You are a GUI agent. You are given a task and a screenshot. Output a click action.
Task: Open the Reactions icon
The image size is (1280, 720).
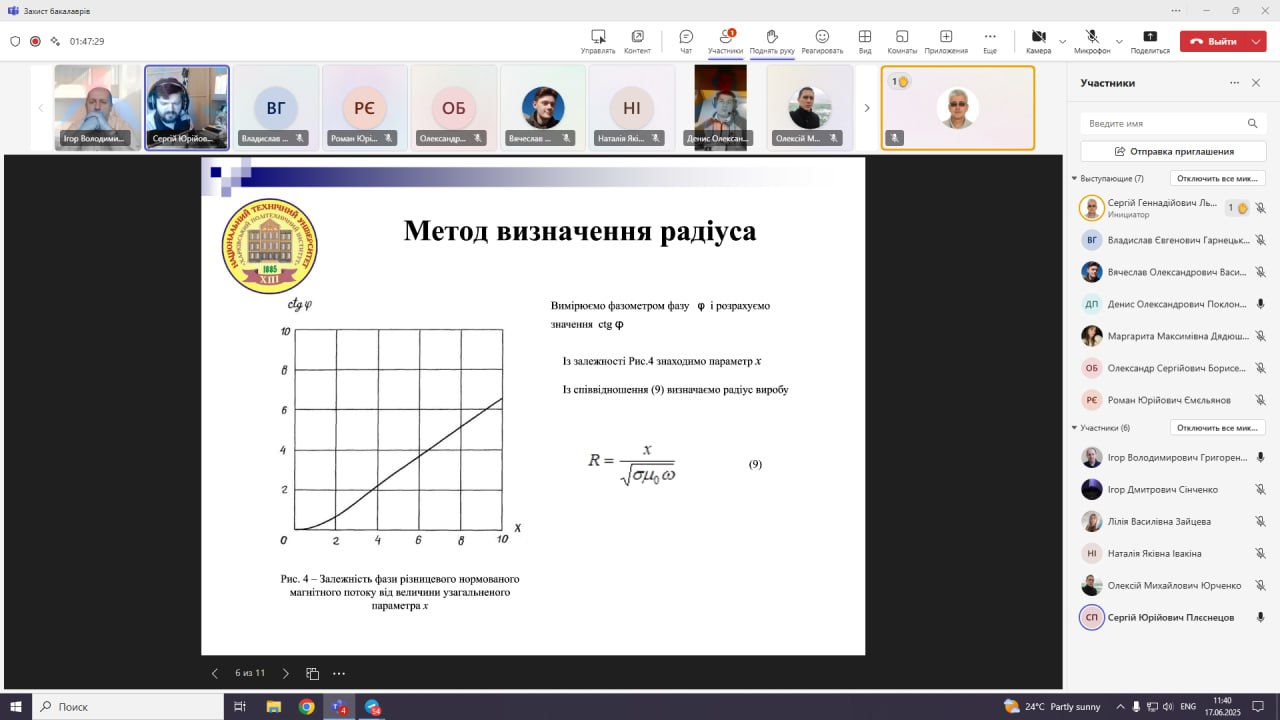[822, 37]
